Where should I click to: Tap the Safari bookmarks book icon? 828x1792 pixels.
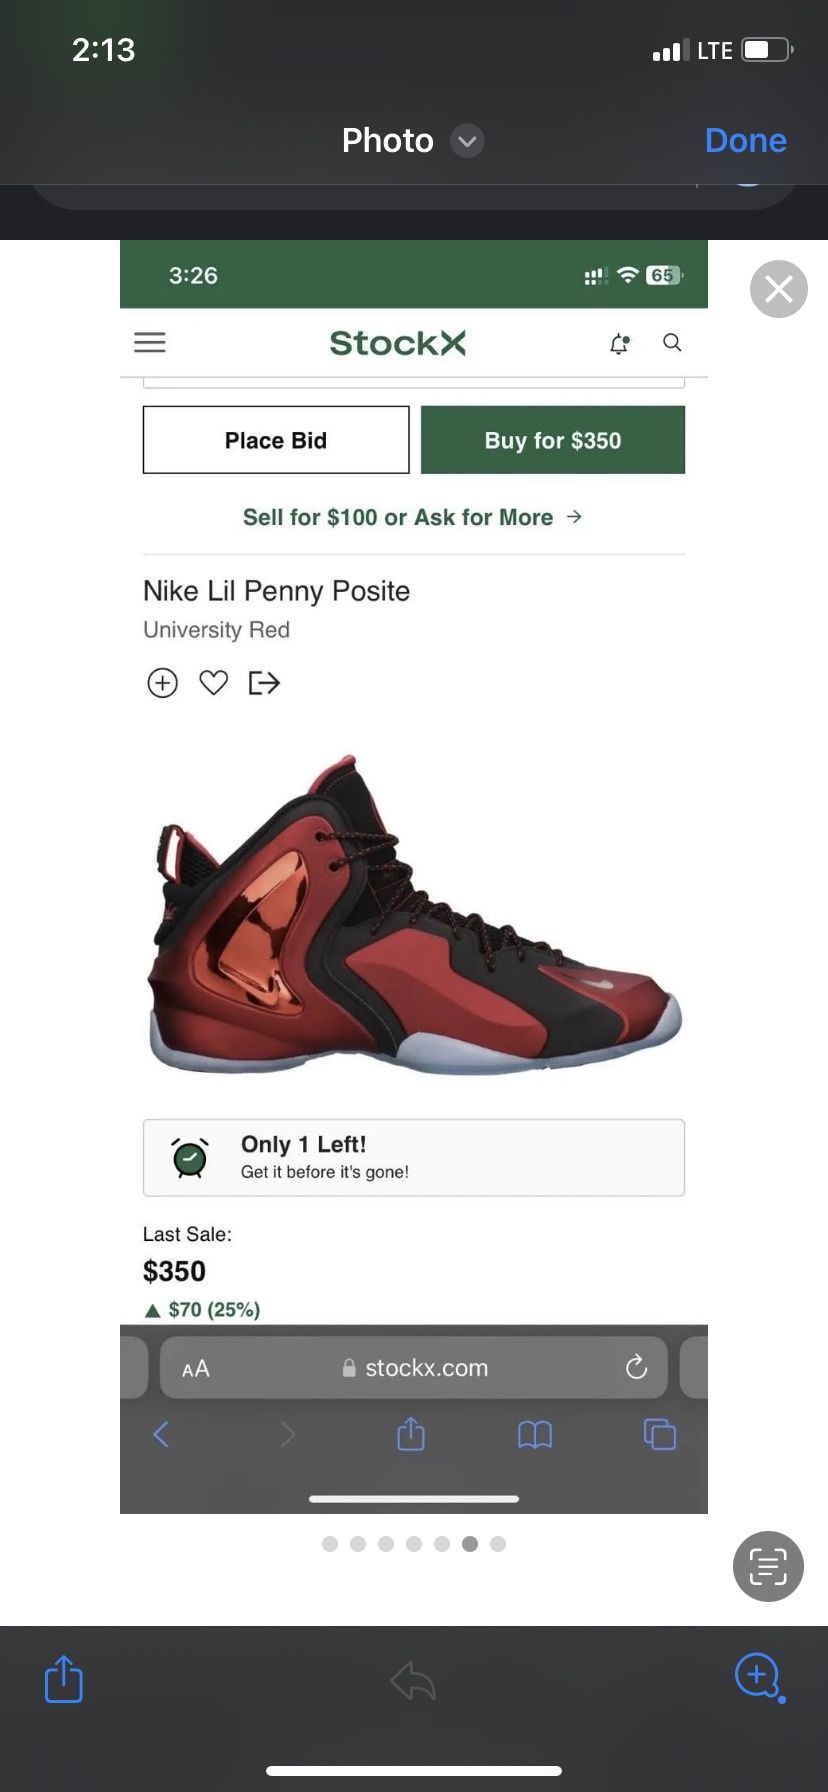(535, 1435)
